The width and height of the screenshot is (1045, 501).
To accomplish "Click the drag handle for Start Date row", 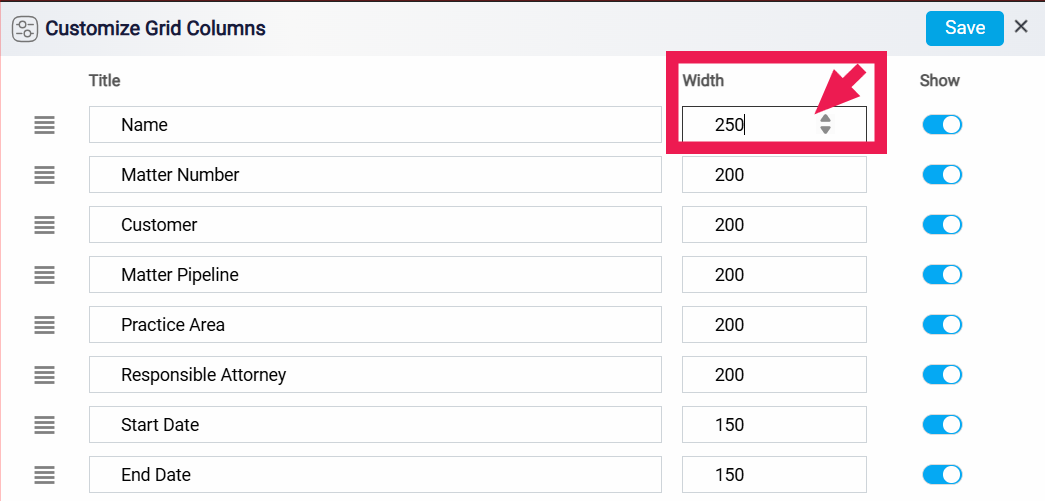I will click(x=44, y=424).
